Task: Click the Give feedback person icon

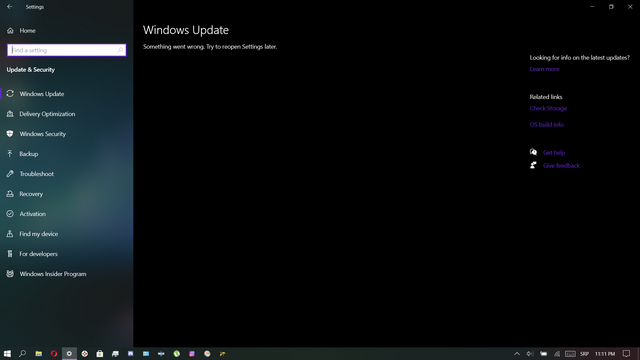Action: [533, 165]
